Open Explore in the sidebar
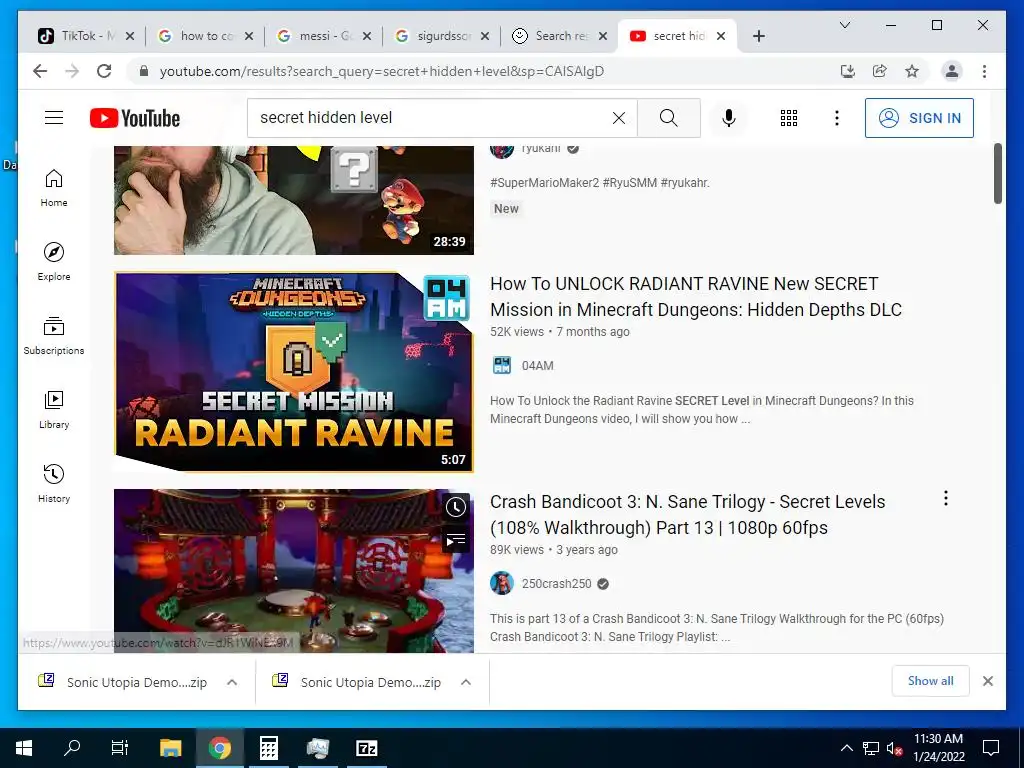Screen dimensions: 1024x768 [54, 261]
